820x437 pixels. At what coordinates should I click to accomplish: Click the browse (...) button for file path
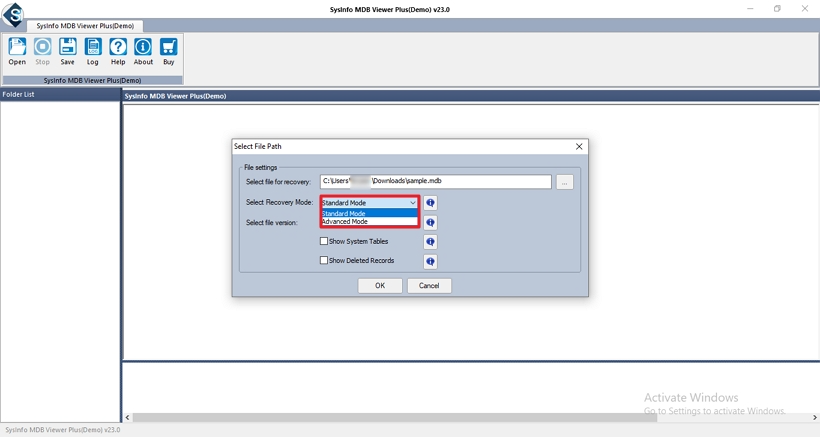(564, 182)
